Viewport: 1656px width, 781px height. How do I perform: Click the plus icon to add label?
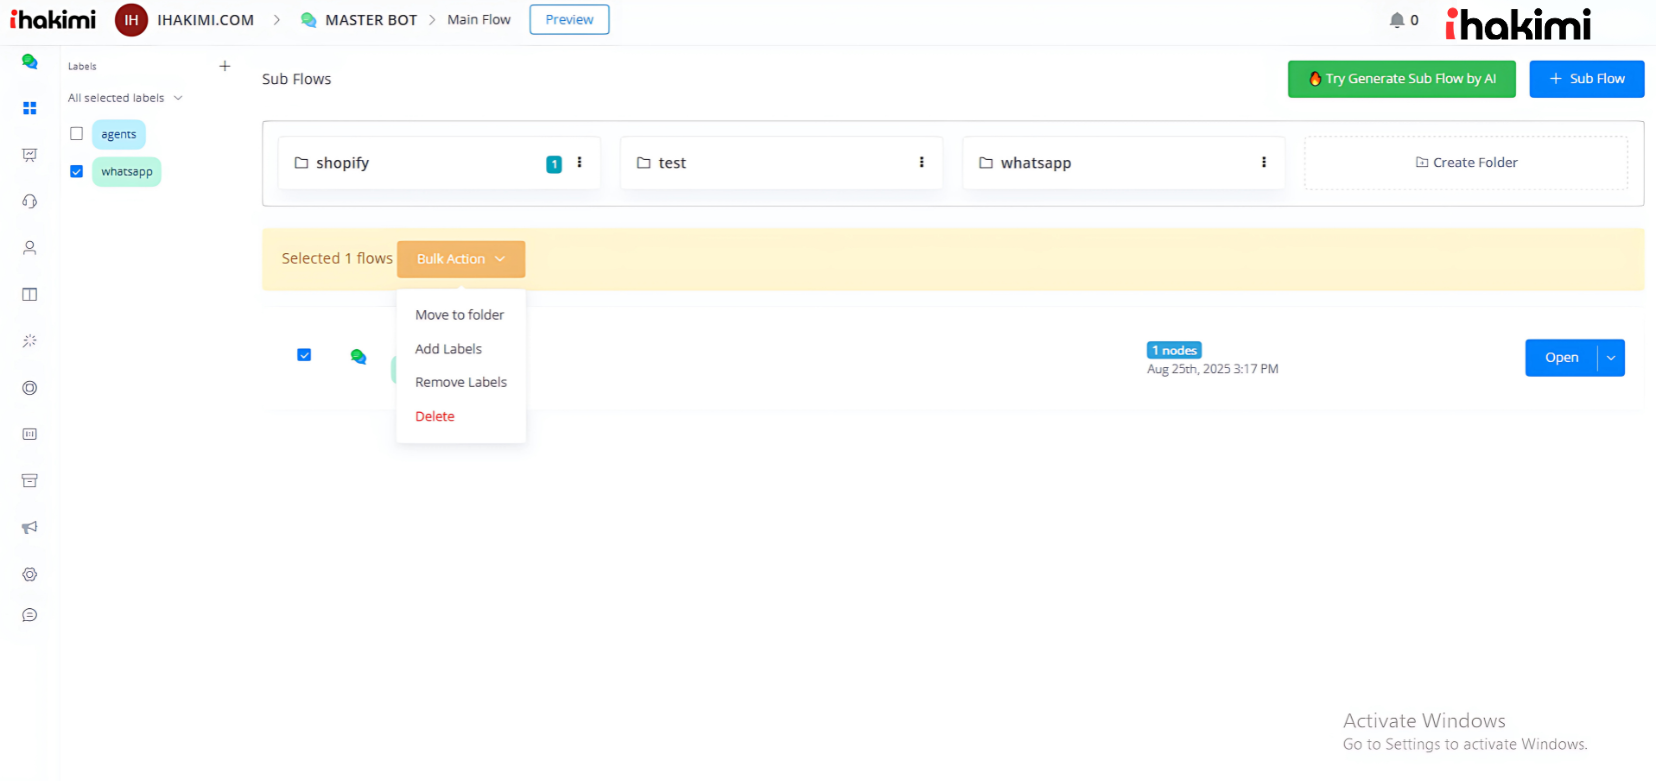pyautogui.click(x=225, y=66)
